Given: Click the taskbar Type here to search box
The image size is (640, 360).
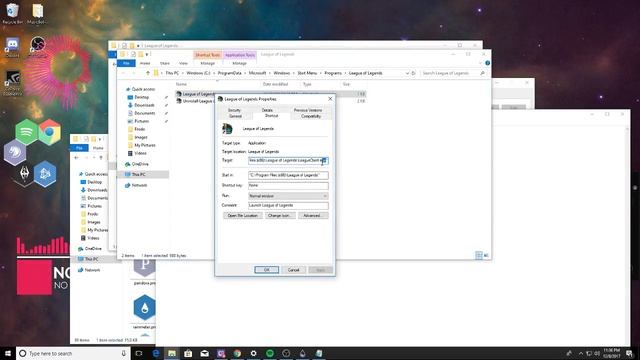Looking at the screenshot, I should (73, 353).
